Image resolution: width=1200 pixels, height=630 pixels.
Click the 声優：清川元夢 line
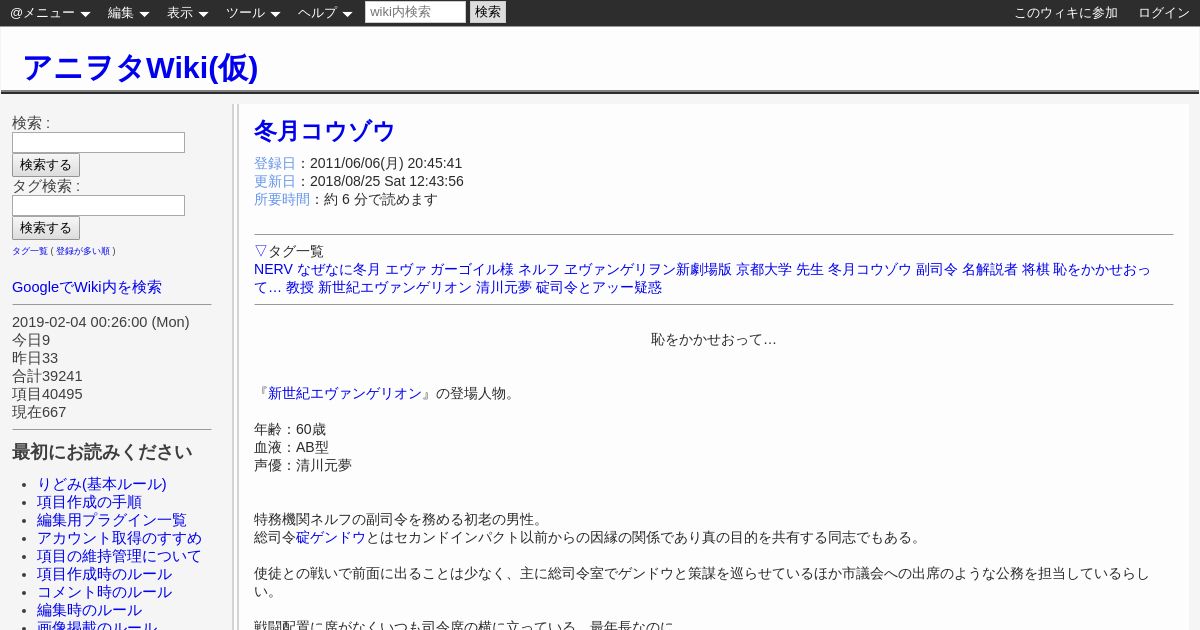click(303, 465)
